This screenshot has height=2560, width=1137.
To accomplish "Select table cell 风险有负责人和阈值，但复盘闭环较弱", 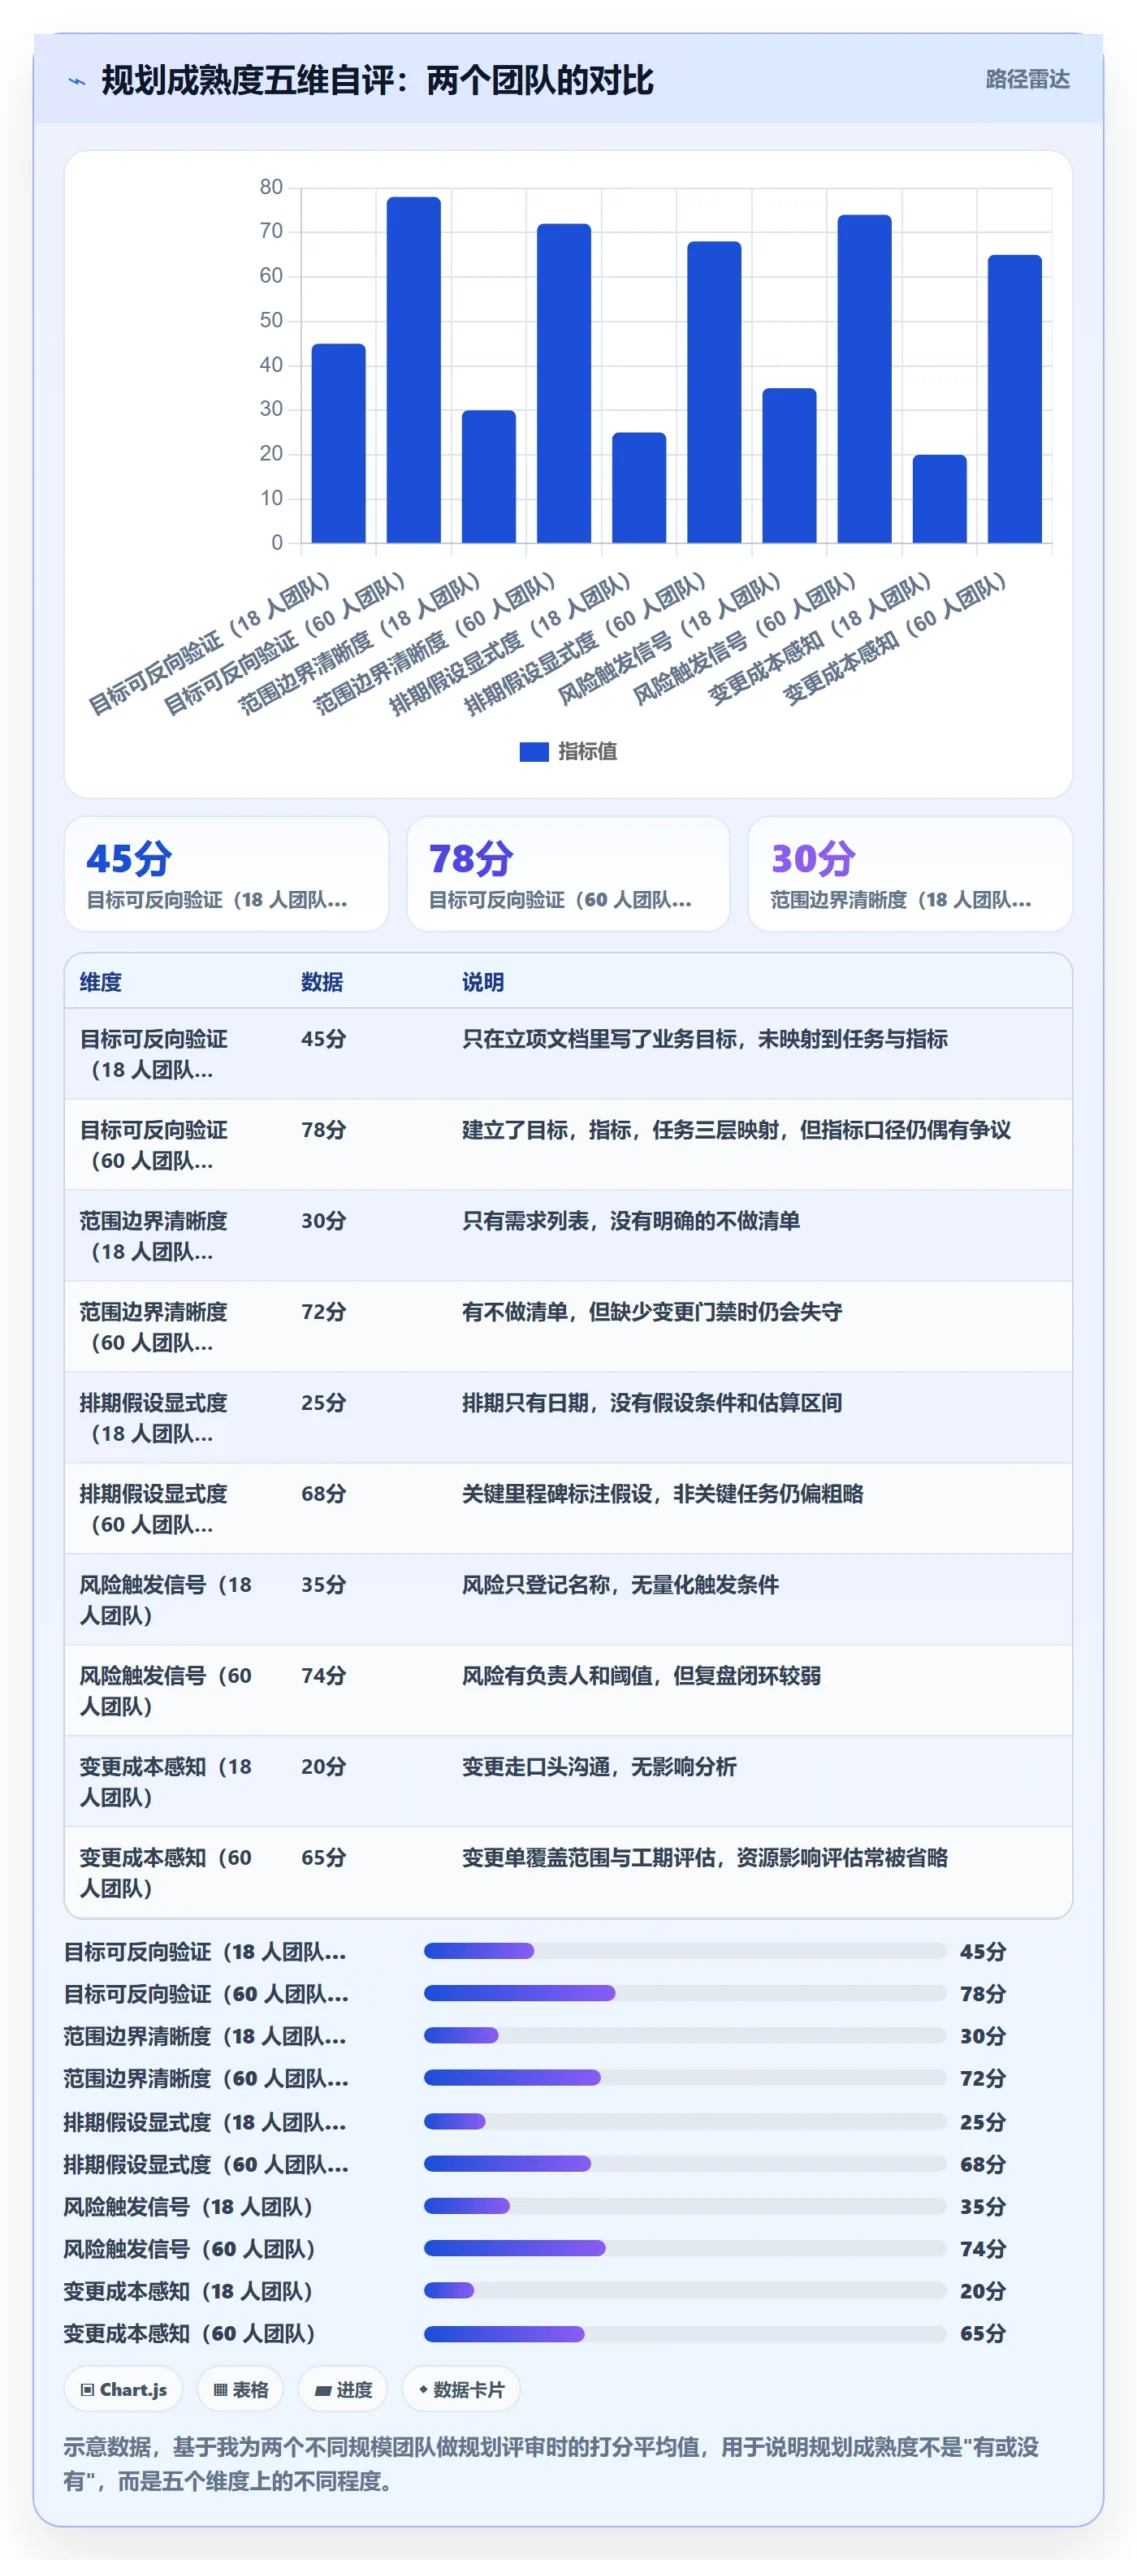I will point(641,1676).
